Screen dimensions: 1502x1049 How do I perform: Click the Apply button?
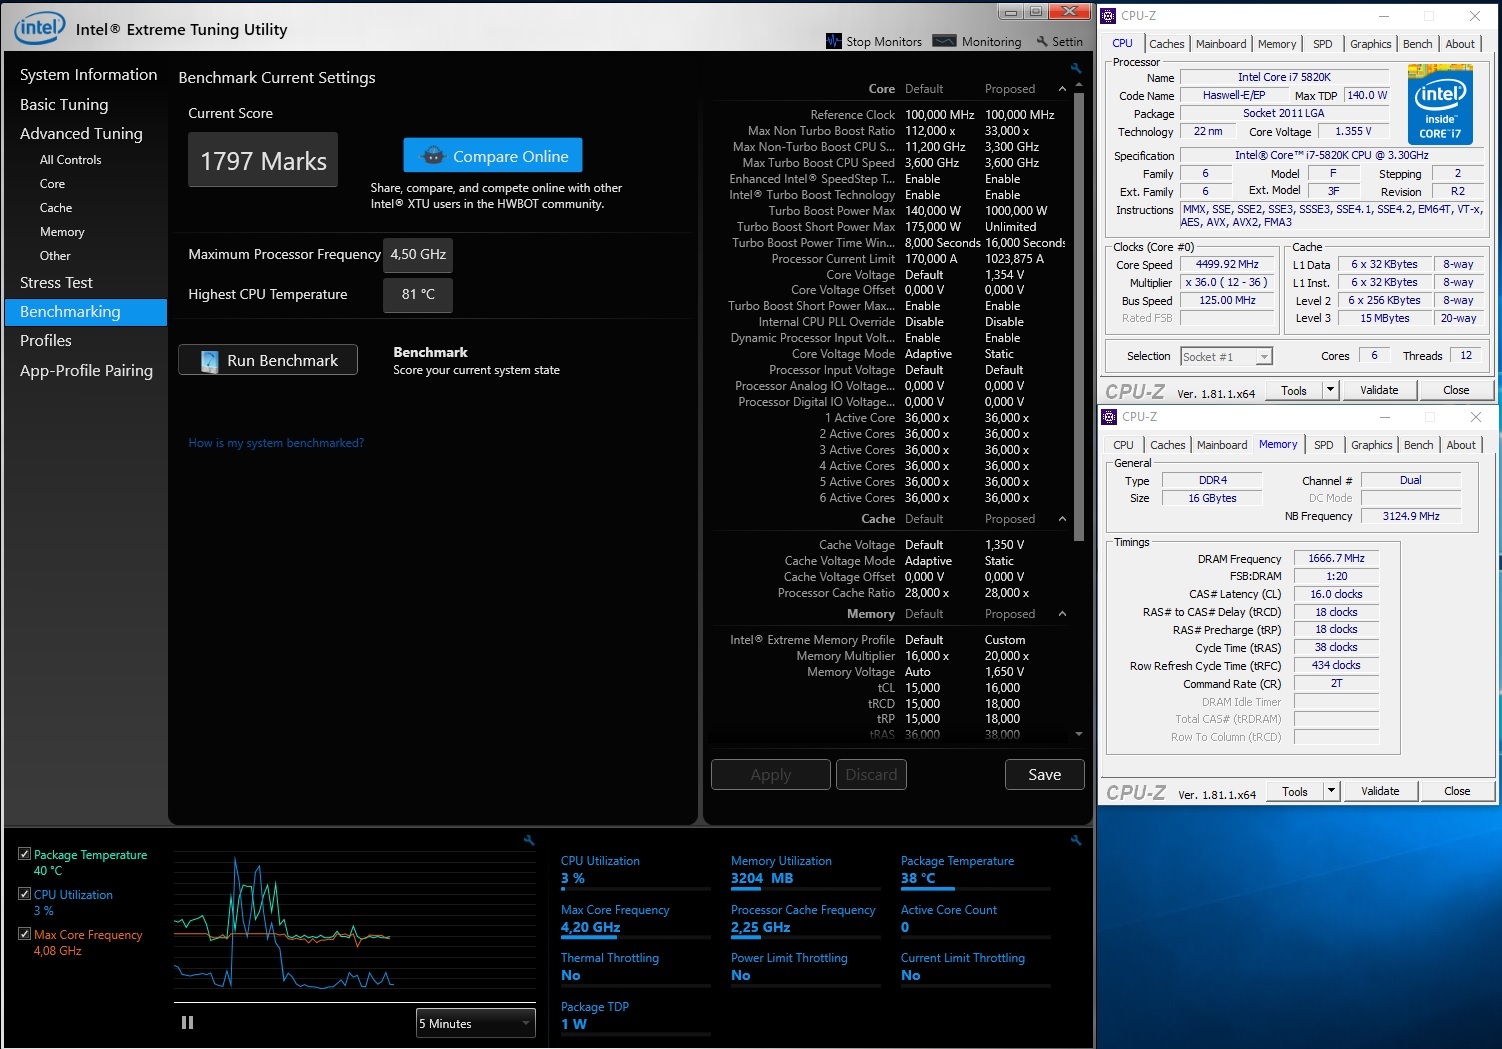click(771, 775)
